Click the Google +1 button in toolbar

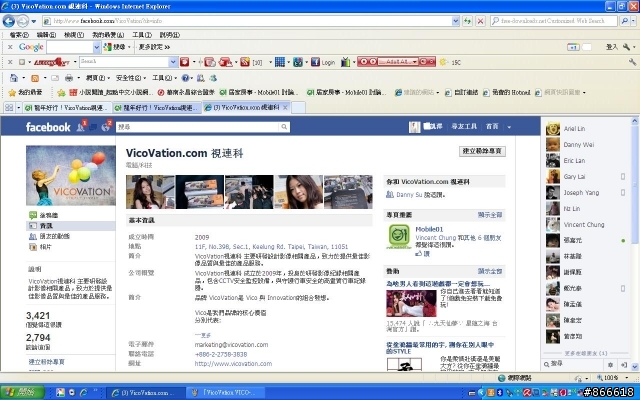coord(573,47)
